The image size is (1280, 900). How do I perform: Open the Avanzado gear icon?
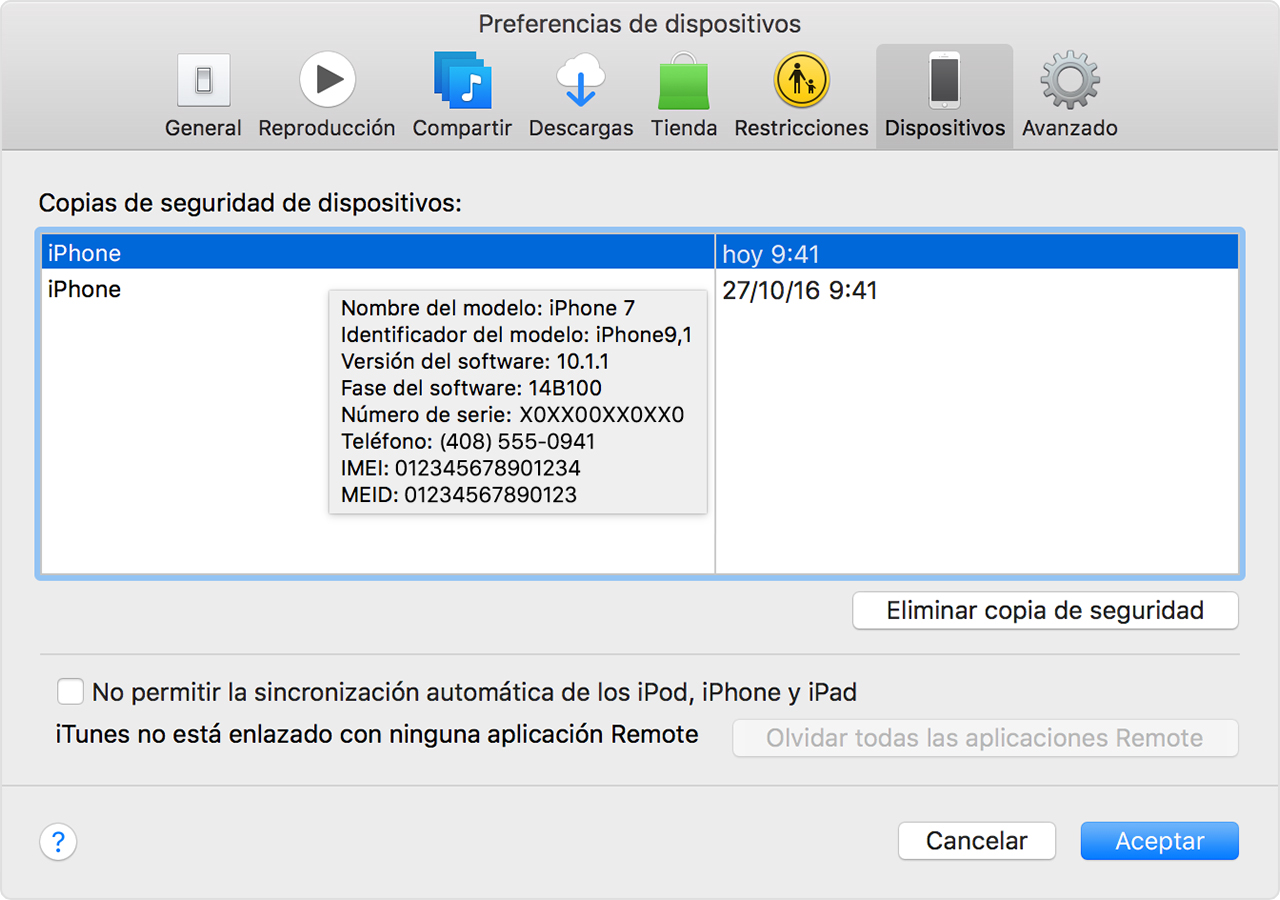1070,81
